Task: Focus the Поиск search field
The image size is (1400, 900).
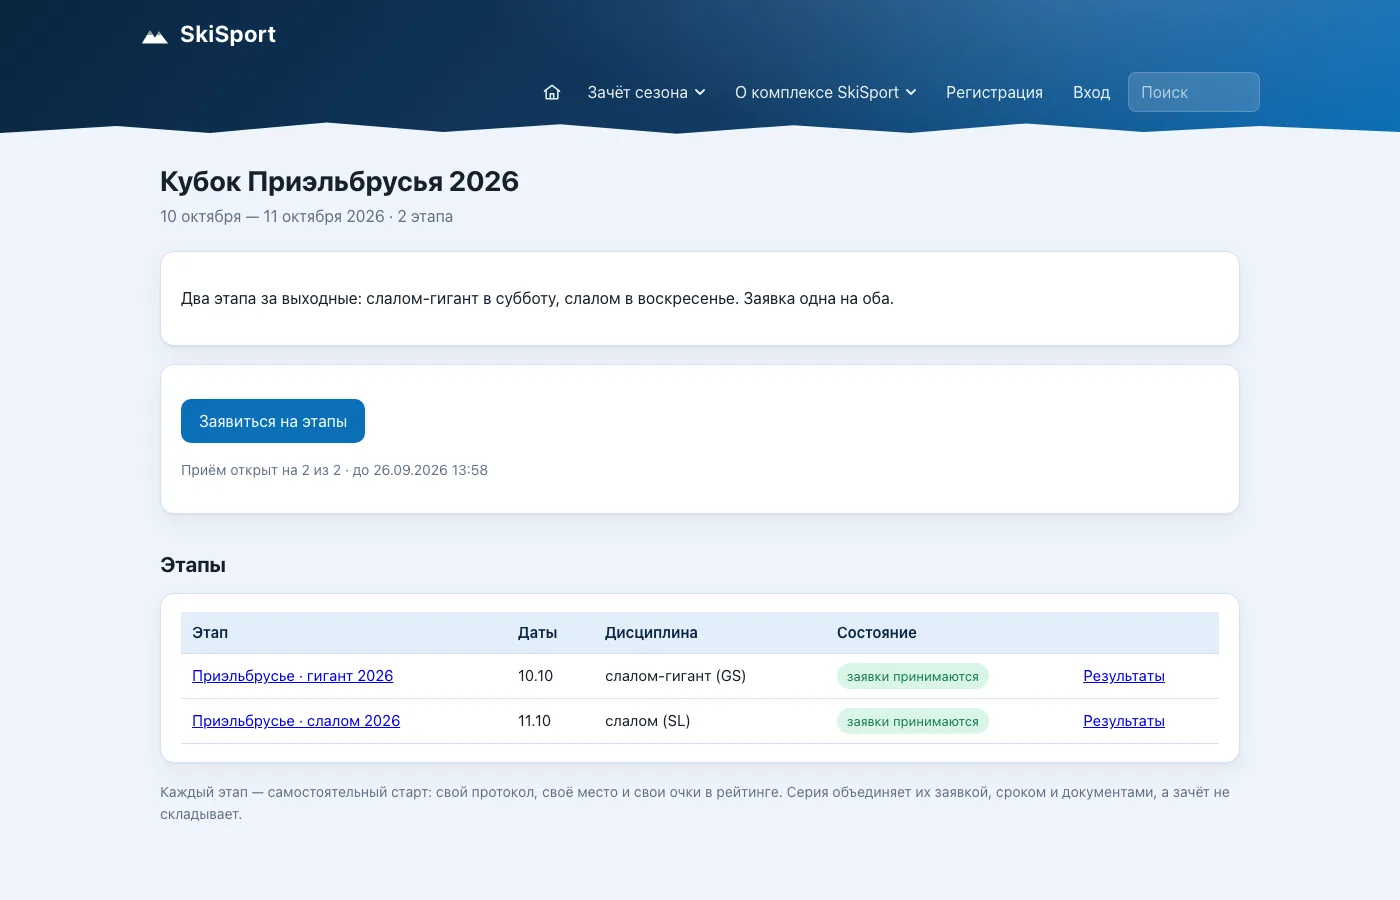Action: [1193, 92]
